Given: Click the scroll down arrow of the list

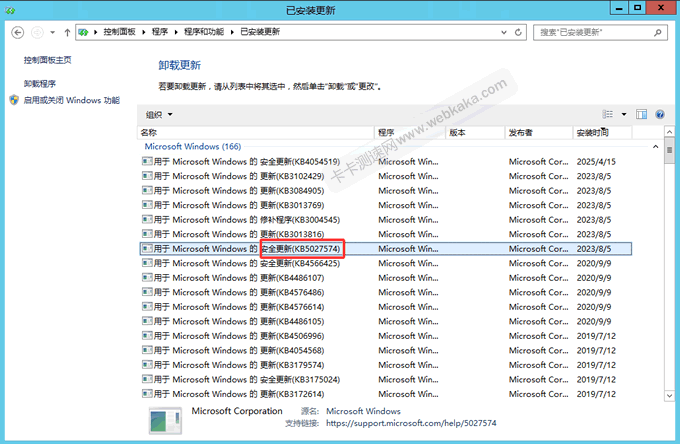Looking at the screenshot, I should pyautogui.click(x=669, y=396).
